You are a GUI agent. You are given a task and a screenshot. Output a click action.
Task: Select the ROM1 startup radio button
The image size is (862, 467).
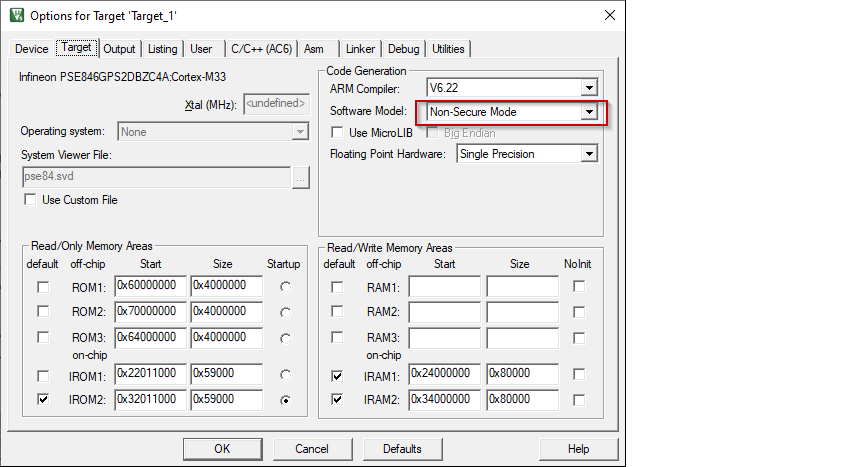[288, 287]
